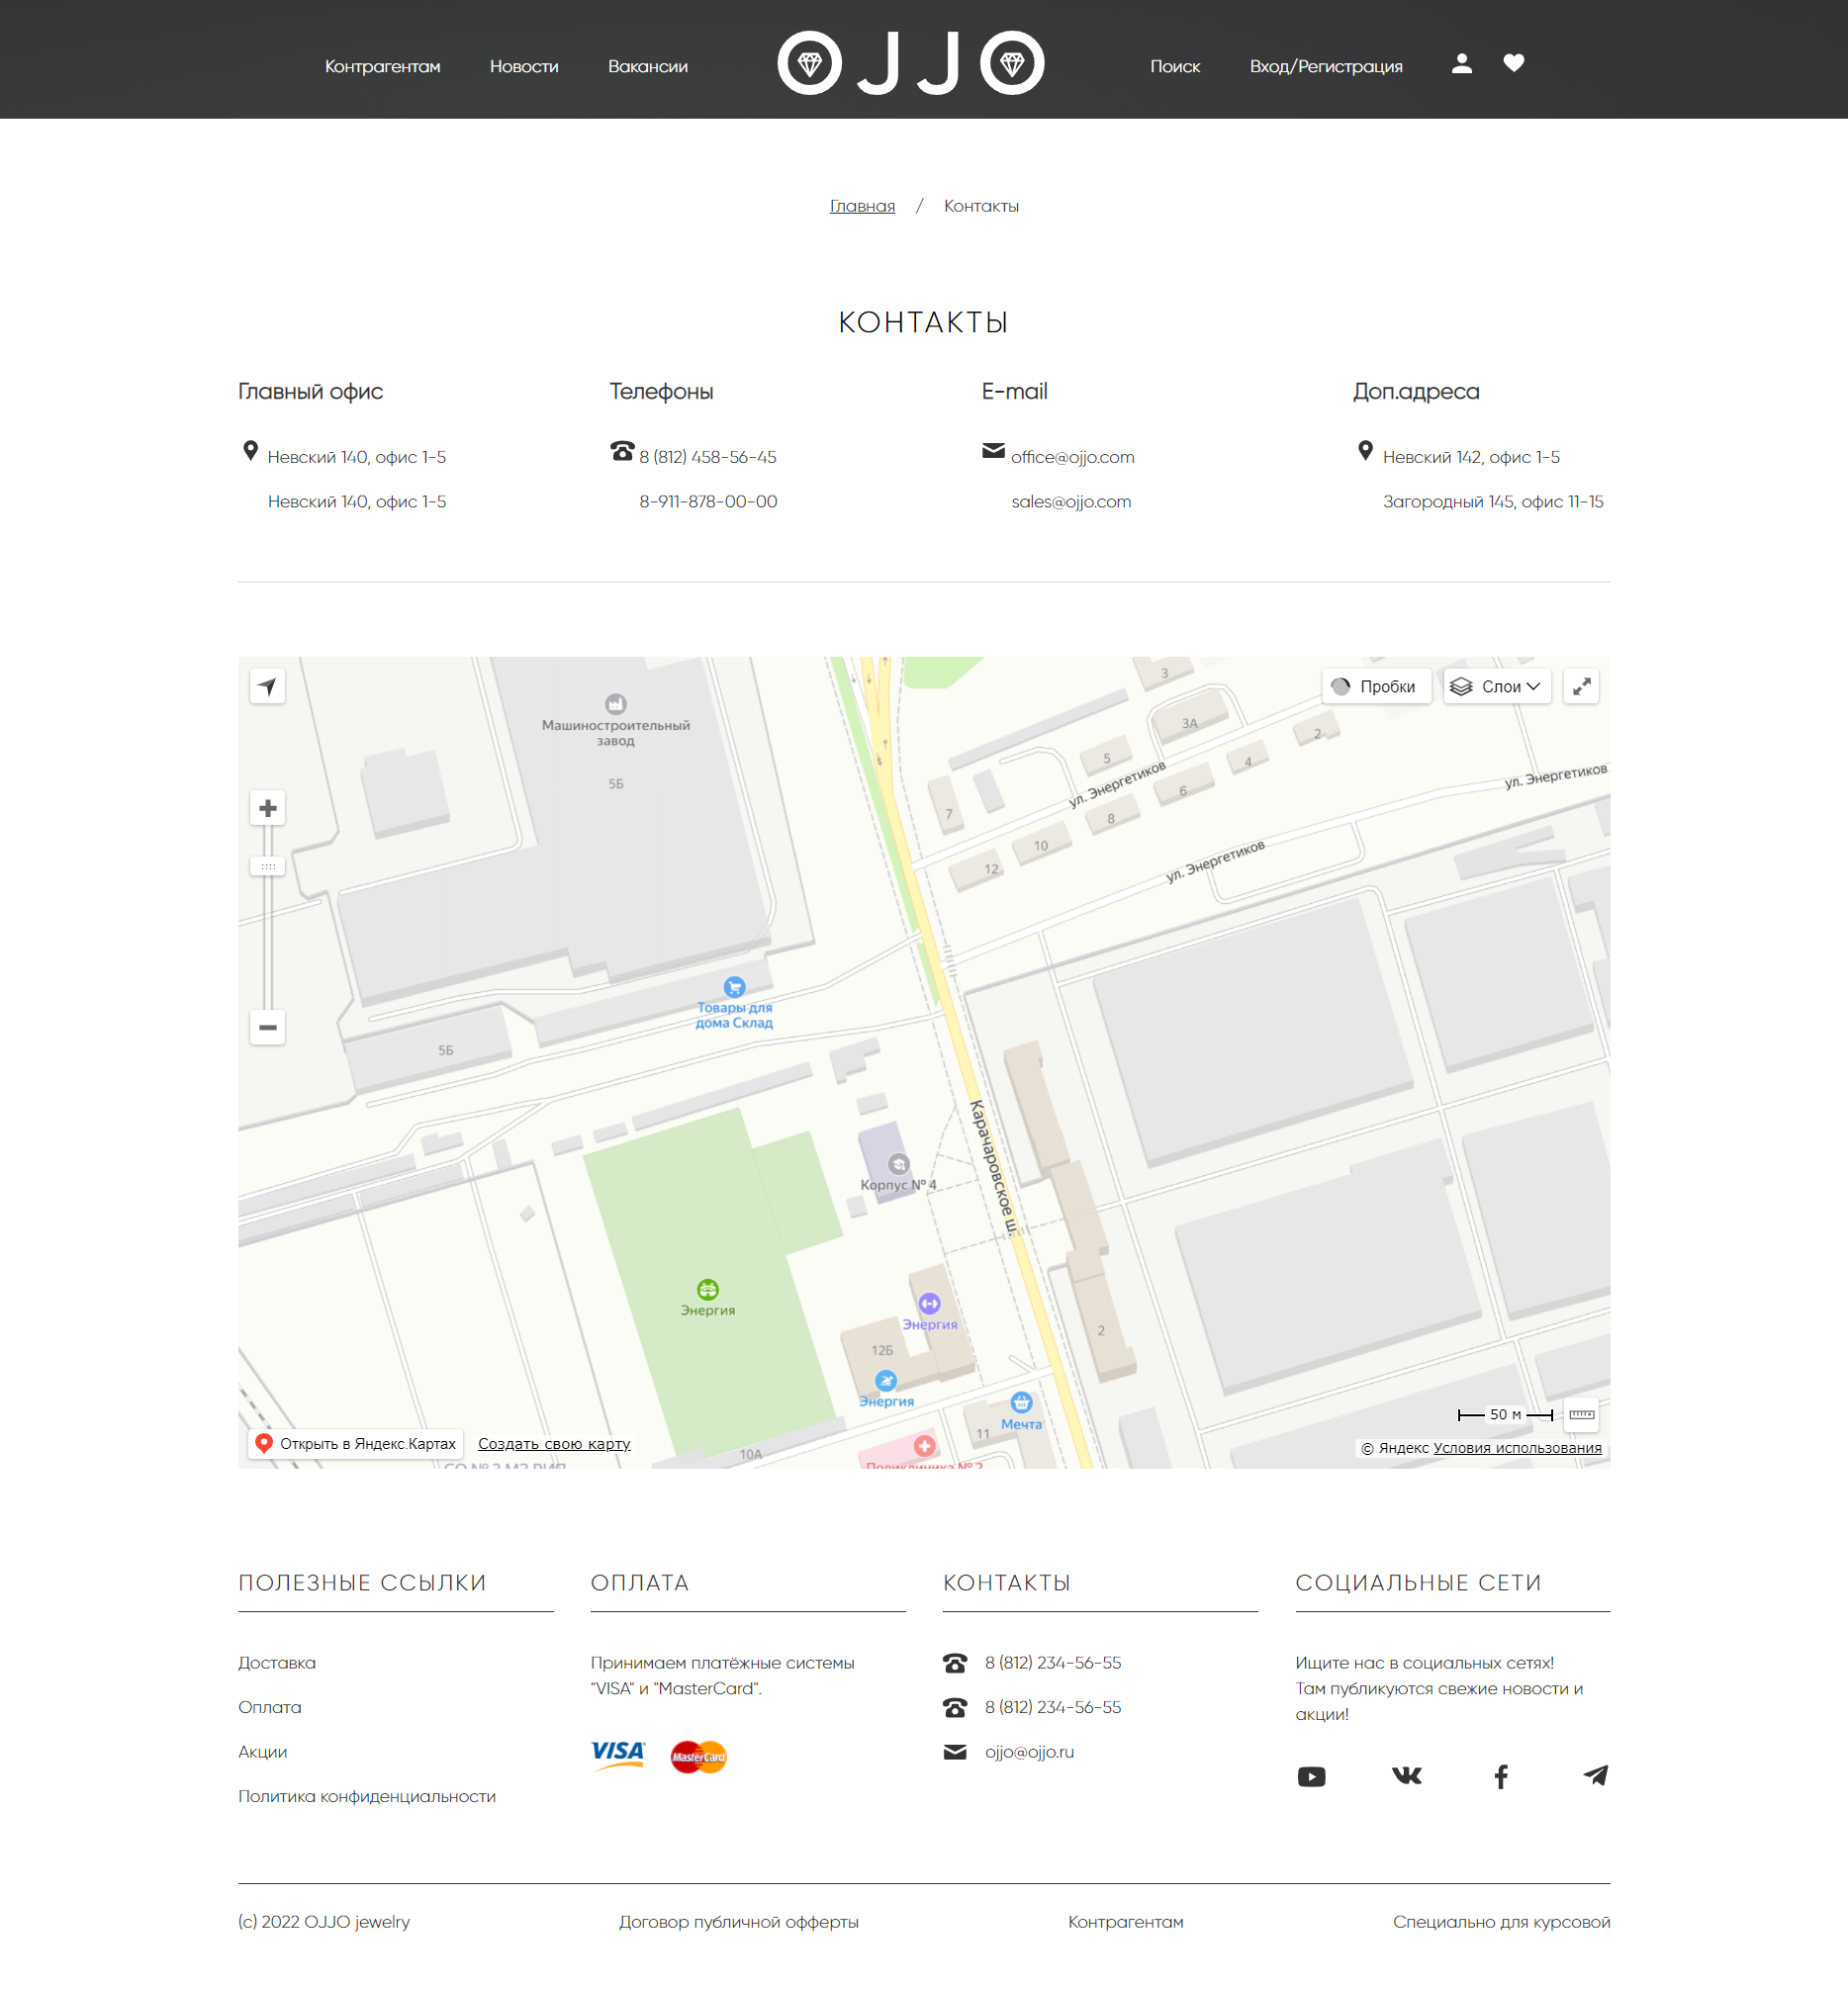Select the Корпус №4 map marker
The image size is (1848, 1990).
click(x=899, y=1164)
